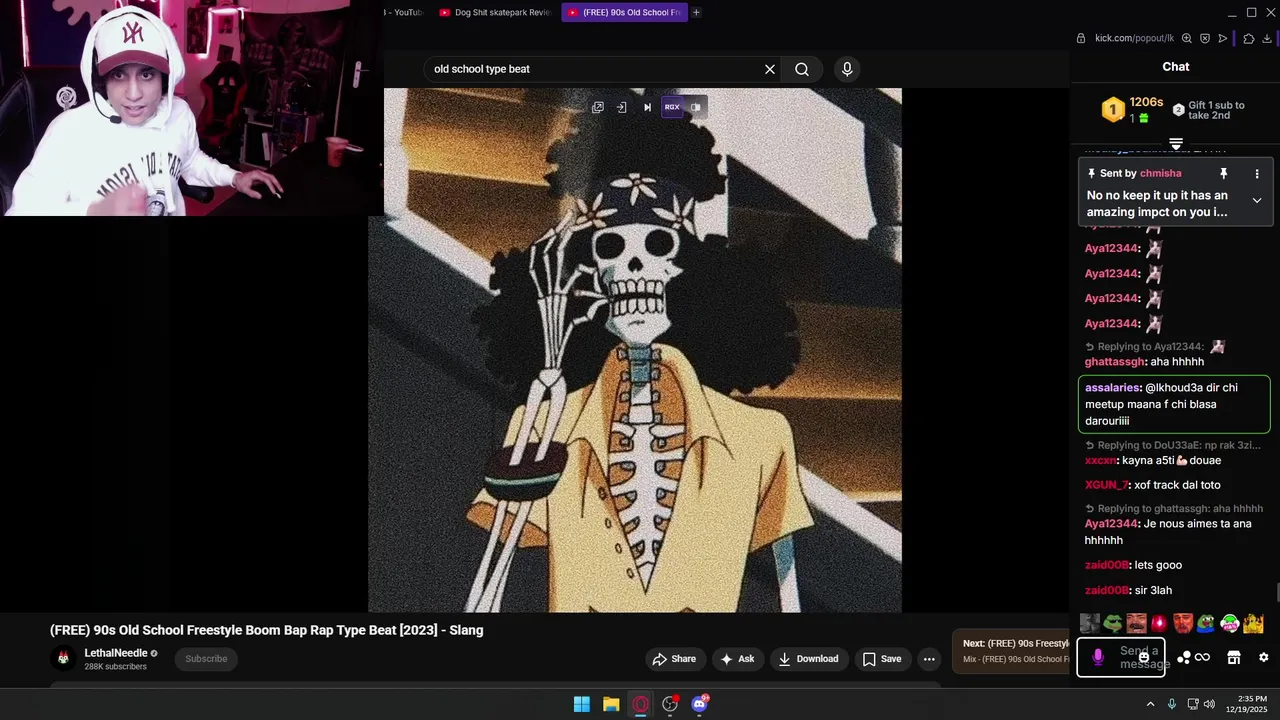Open new browser tab with plus button
Viewport: 1280px width, 720px height.
point(696,12)
